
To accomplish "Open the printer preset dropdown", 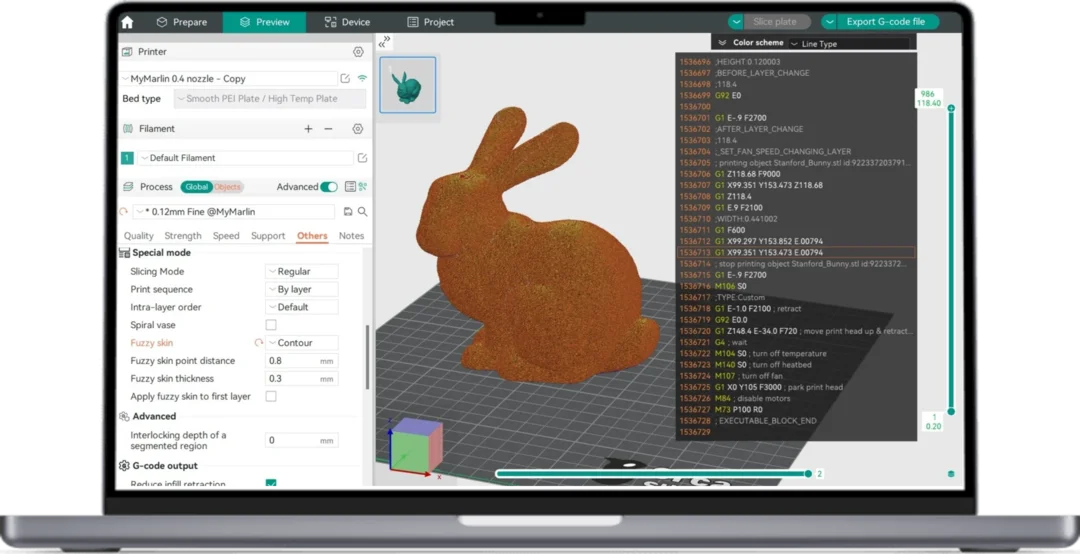I will coord(229,79).
